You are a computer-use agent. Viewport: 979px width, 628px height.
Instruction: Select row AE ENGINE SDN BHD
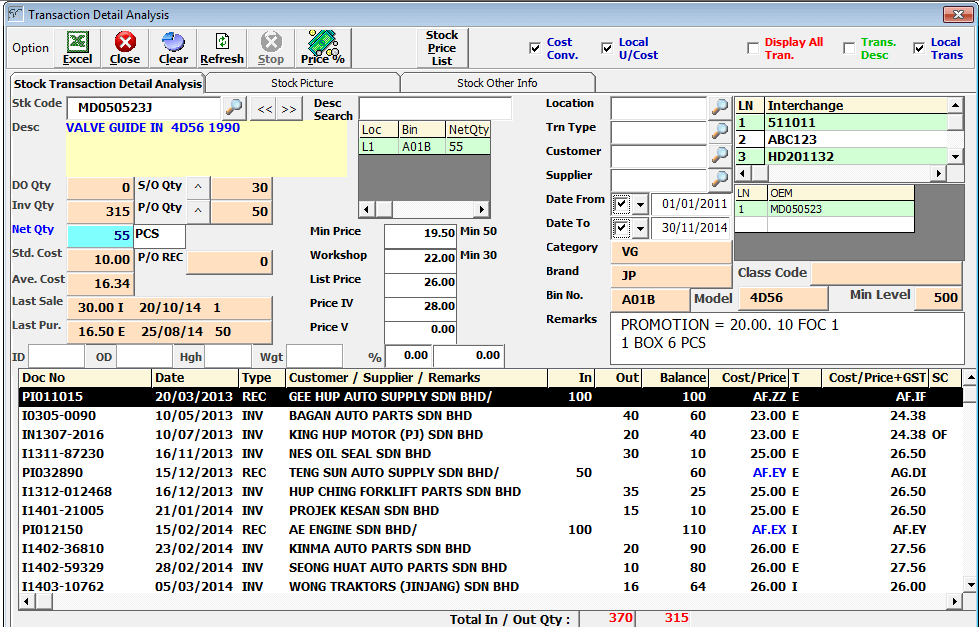coord(491,529)
